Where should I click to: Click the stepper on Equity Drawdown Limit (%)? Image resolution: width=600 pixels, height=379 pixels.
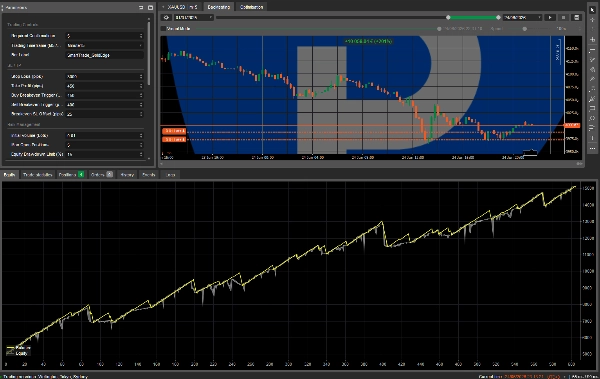[x=141, y=154]
